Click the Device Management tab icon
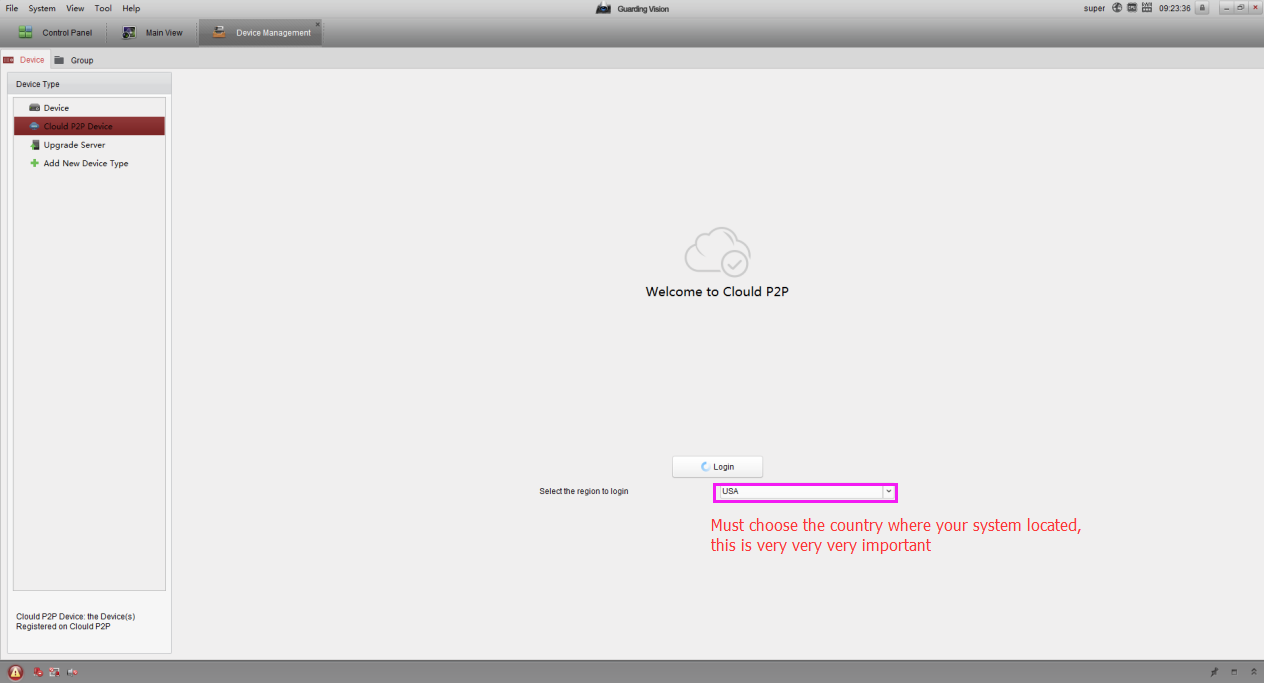 (x=219, y=32)
